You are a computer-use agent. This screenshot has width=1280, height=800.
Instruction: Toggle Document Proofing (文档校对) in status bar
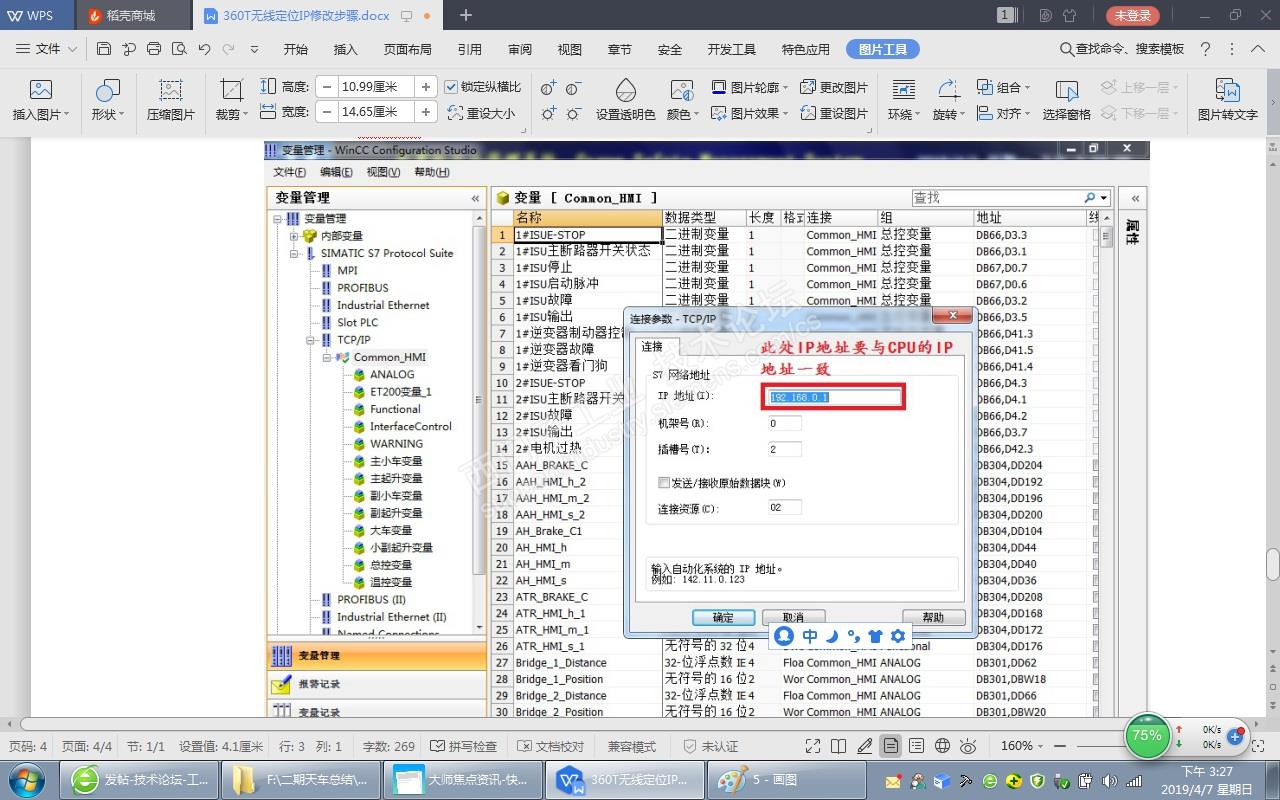tap(550, 746)
